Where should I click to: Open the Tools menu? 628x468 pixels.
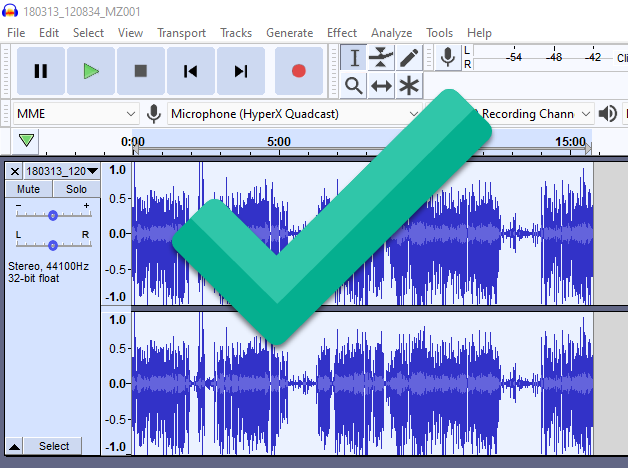[x=439, y=33]
